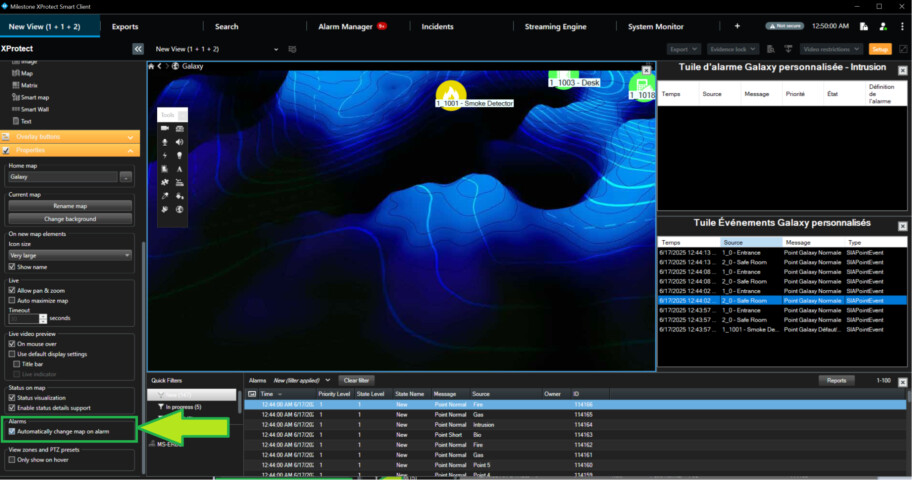Screen dimensions: 912x480
Task: Collapse the side panel with double-arrow icon
Action: pos(138,48)
